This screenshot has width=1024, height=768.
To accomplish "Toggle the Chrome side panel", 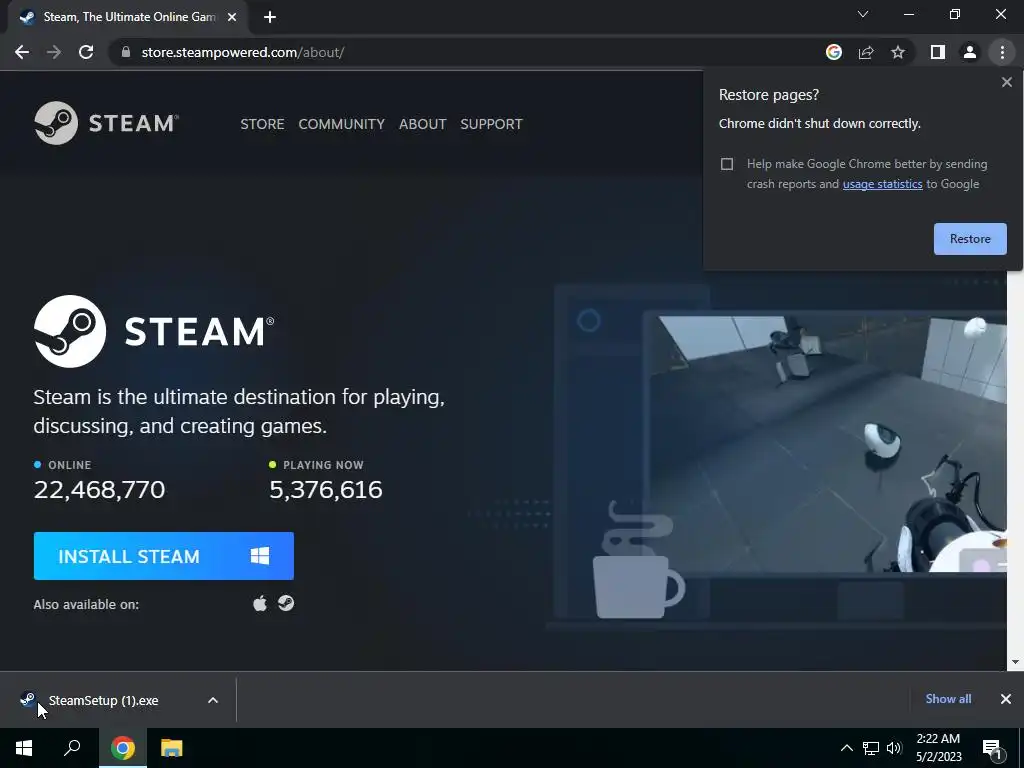I will (937, 52).
